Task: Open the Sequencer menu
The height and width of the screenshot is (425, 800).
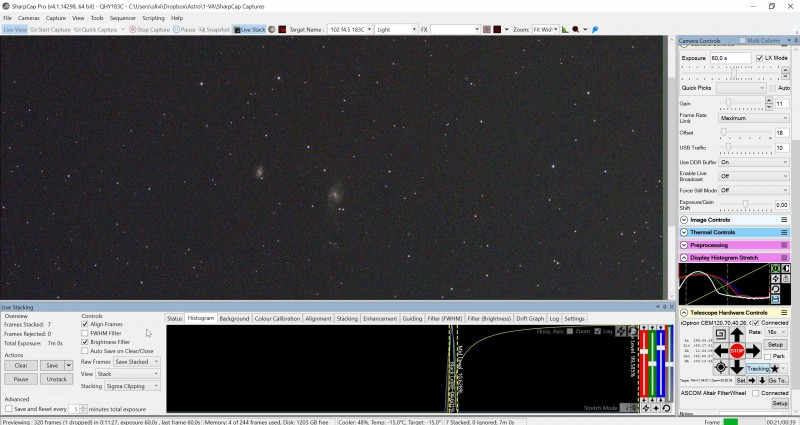Action: (x=122, y=18)
